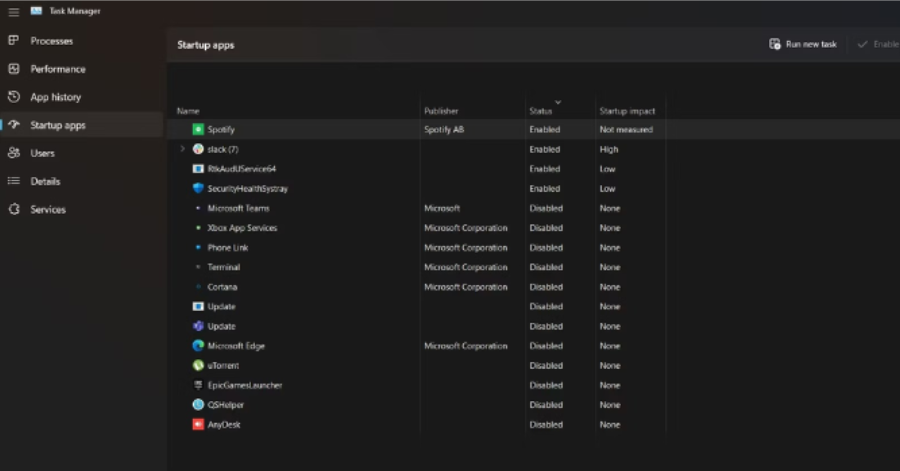The image size is (900, 471).
Task: Click None impact cell for Phone Link
Action: coord(610,247)
